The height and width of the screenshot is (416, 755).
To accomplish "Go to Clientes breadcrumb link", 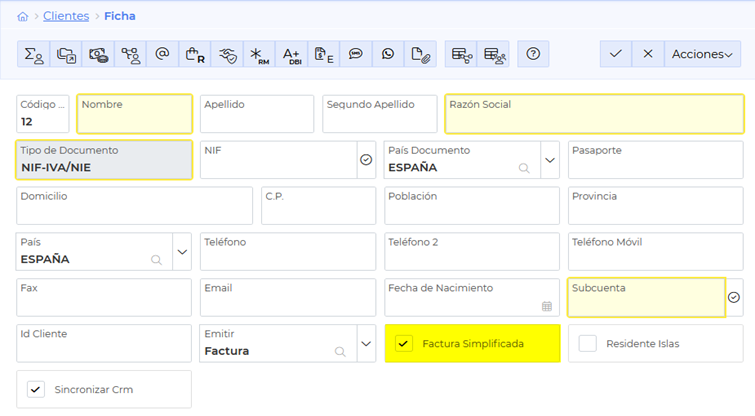I will [66, 17].
